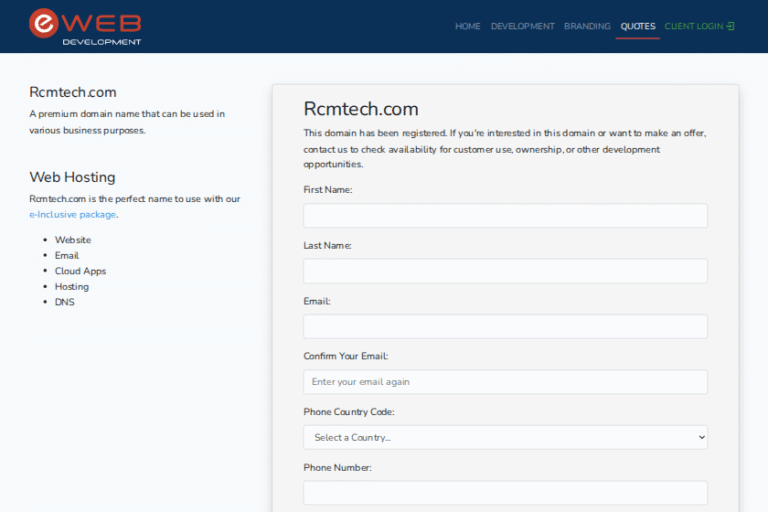768x512 pixels.
Task: Click the Cloud Apps list item
Action: click(x=80, y=271)
